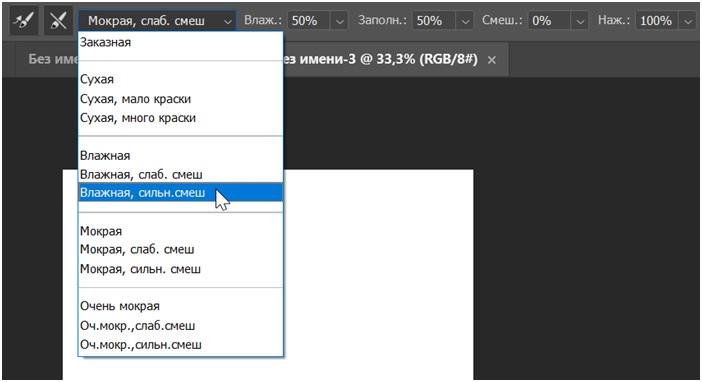Click the Влаж. 50% value field

pos(309,21)
